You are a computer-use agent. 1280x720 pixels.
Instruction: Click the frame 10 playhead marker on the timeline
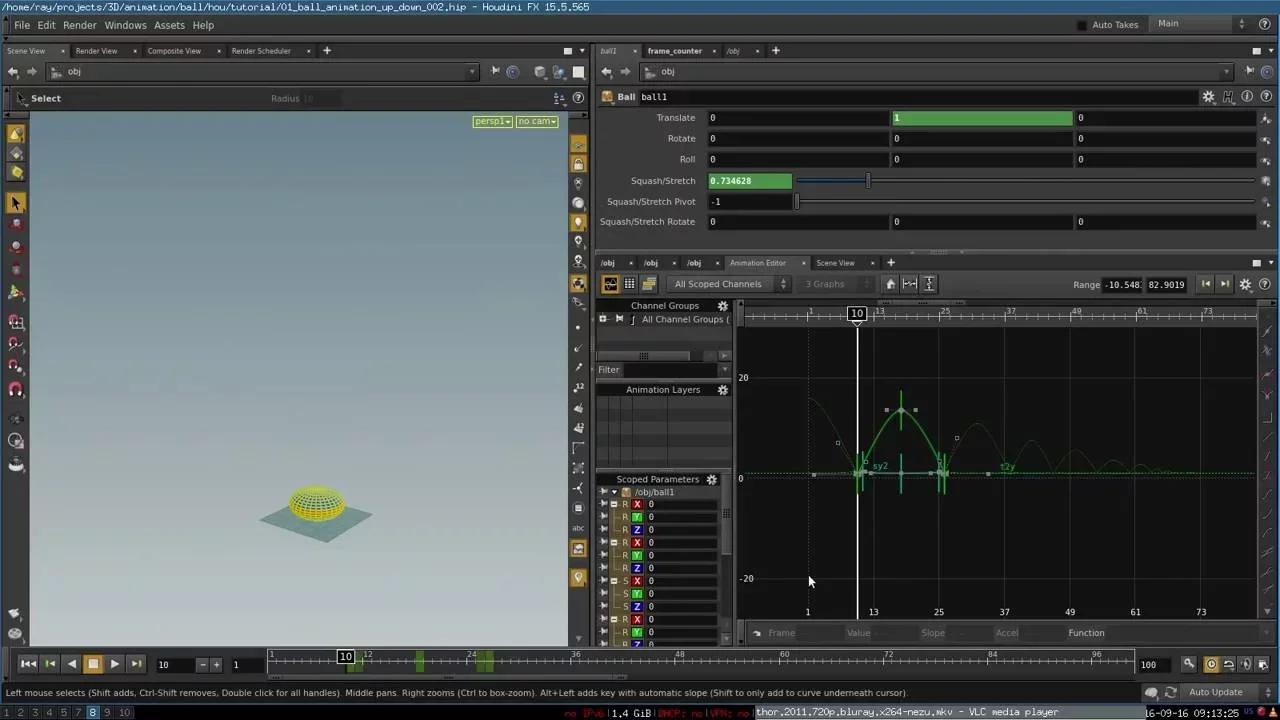(345, 656)
